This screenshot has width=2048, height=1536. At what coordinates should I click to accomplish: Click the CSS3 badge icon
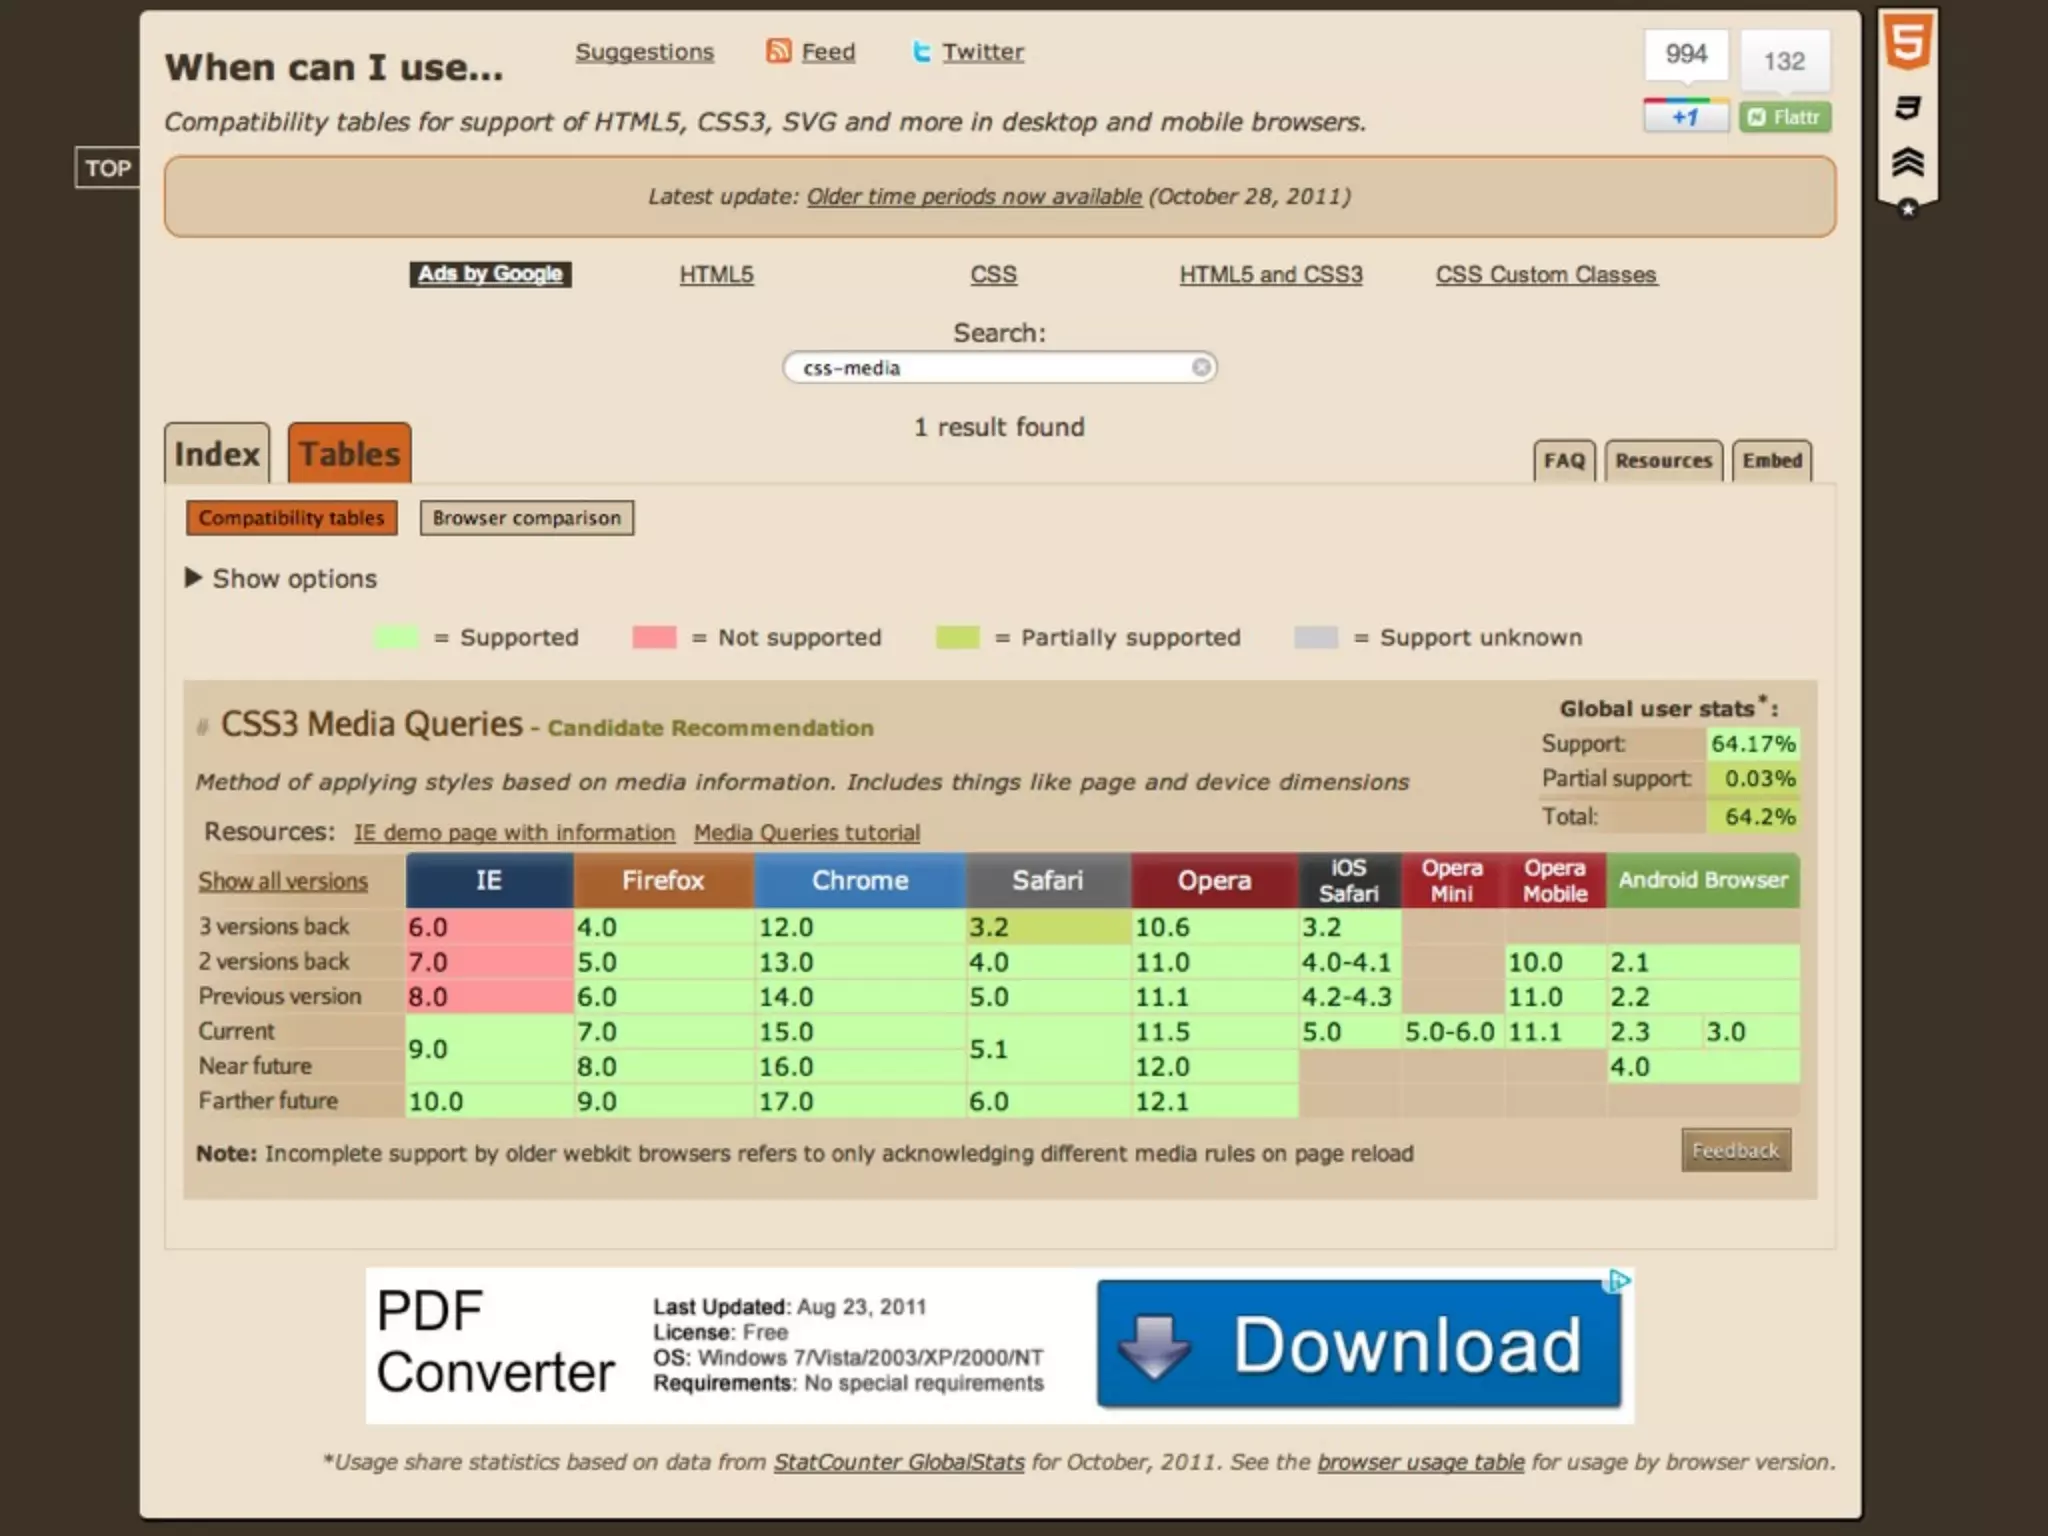pos(1907,107)
